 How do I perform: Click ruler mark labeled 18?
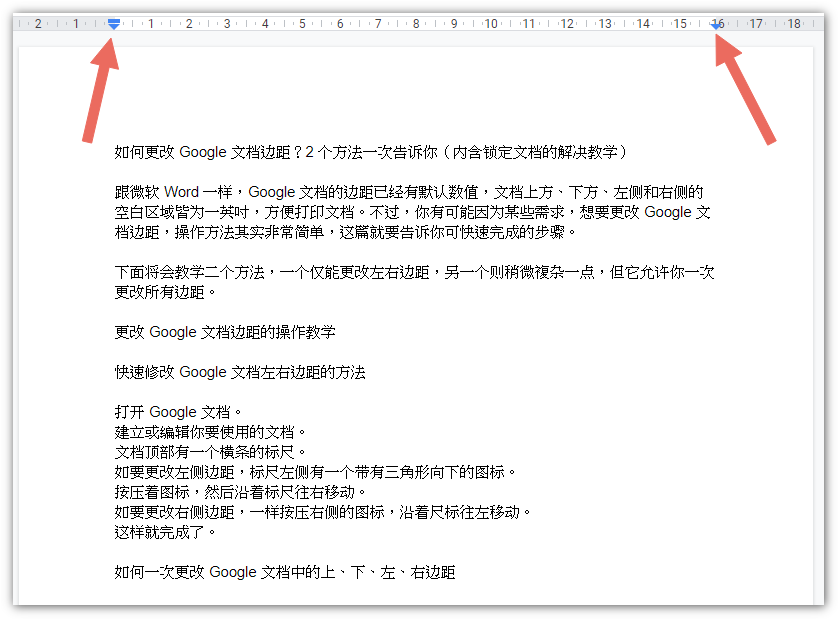(x=794, y=24)
